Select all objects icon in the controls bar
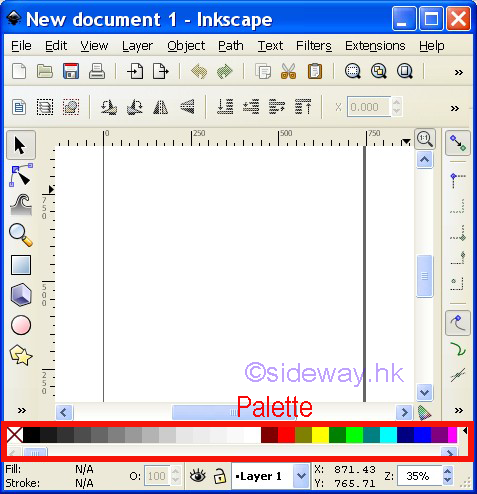Screen dimensions: 477x494 click(19, 107)
